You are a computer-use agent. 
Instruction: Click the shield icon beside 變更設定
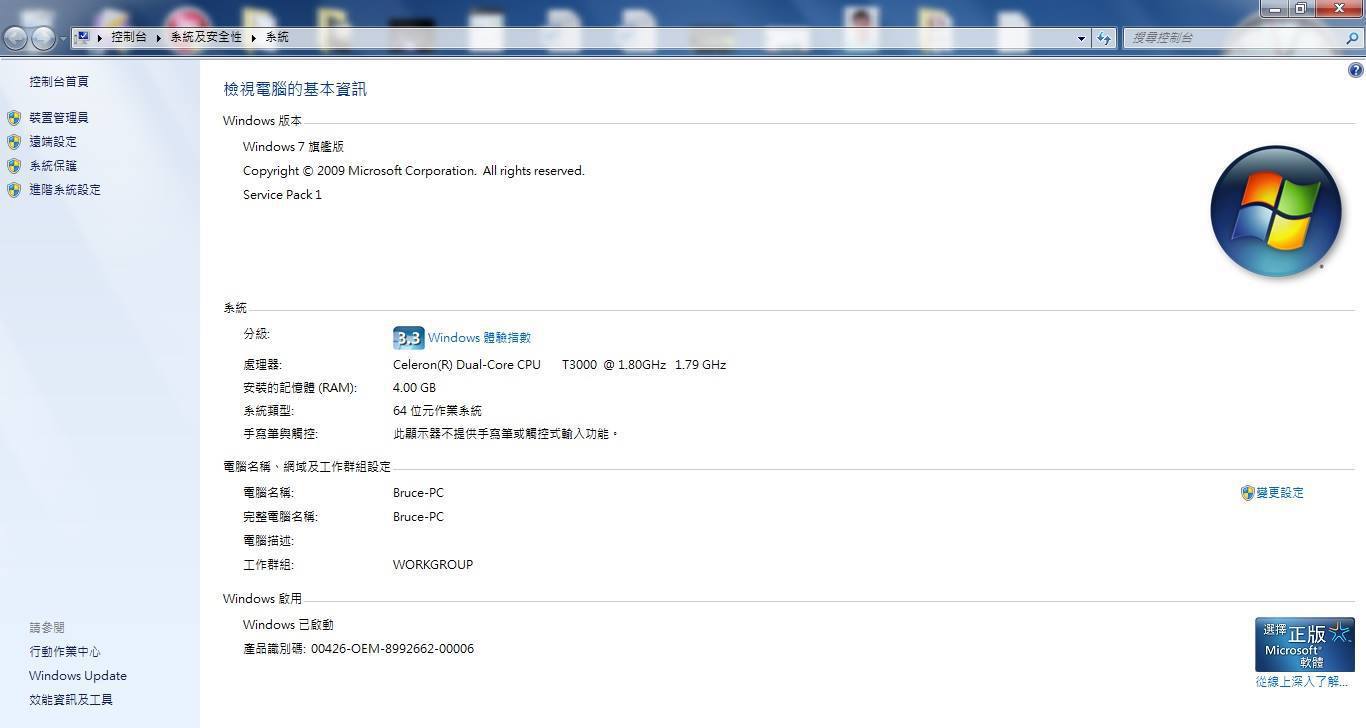coord(1247,493)
